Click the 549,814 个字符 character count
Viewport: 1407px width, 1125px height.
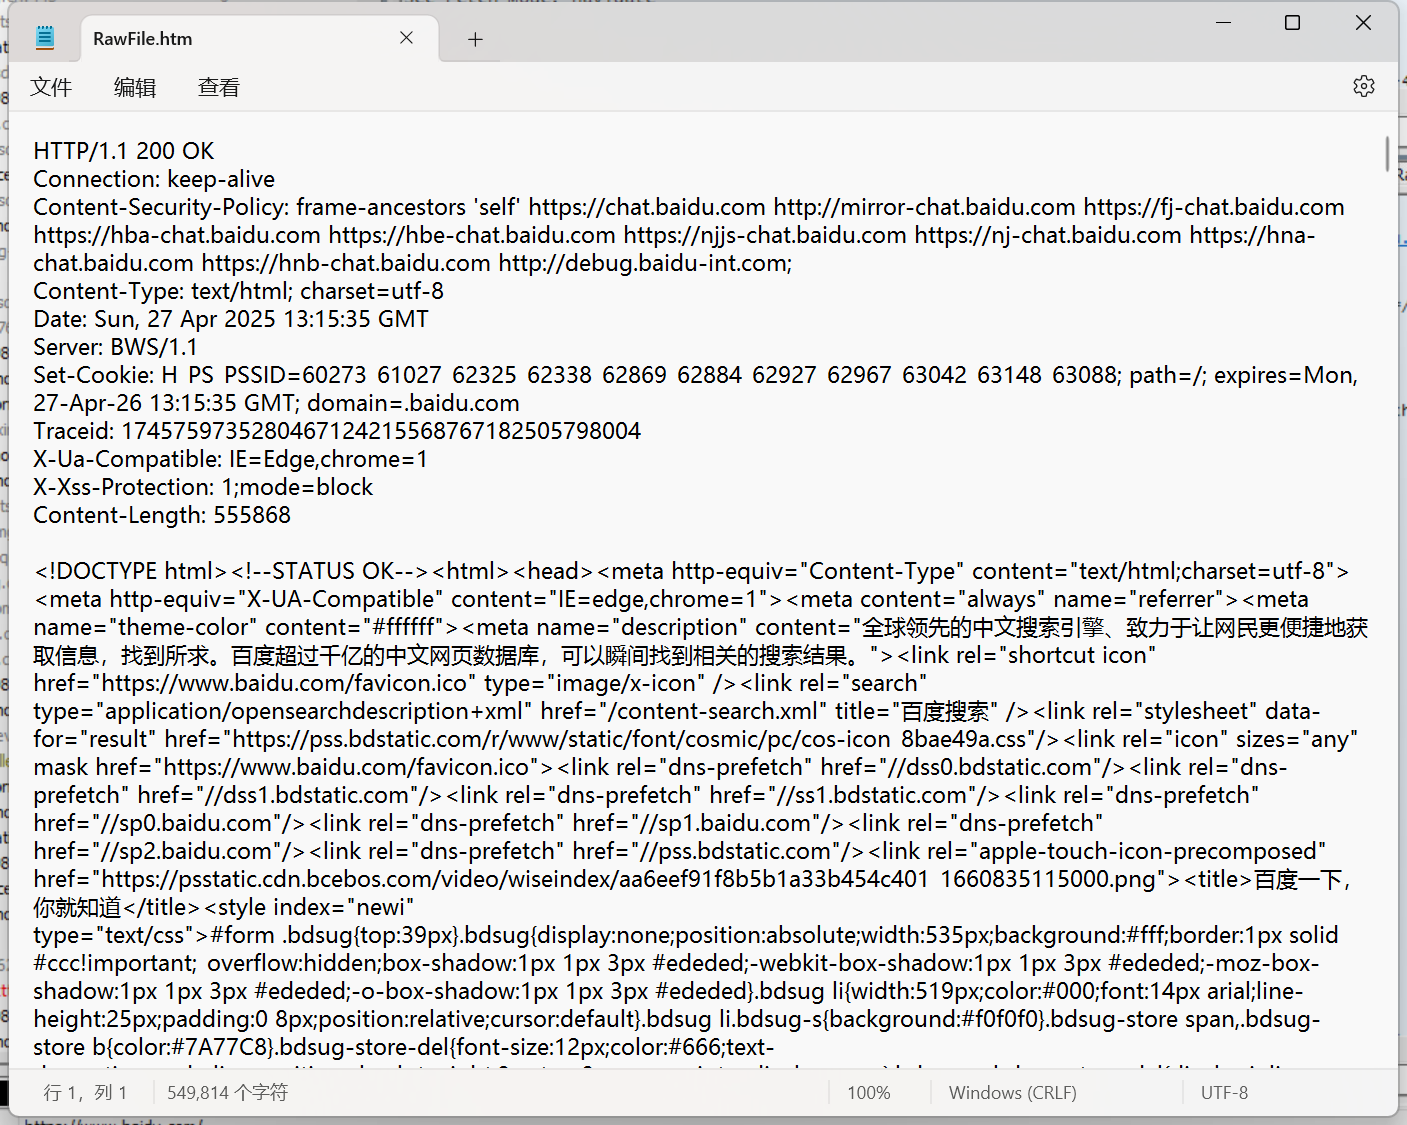click(227, 1093)
